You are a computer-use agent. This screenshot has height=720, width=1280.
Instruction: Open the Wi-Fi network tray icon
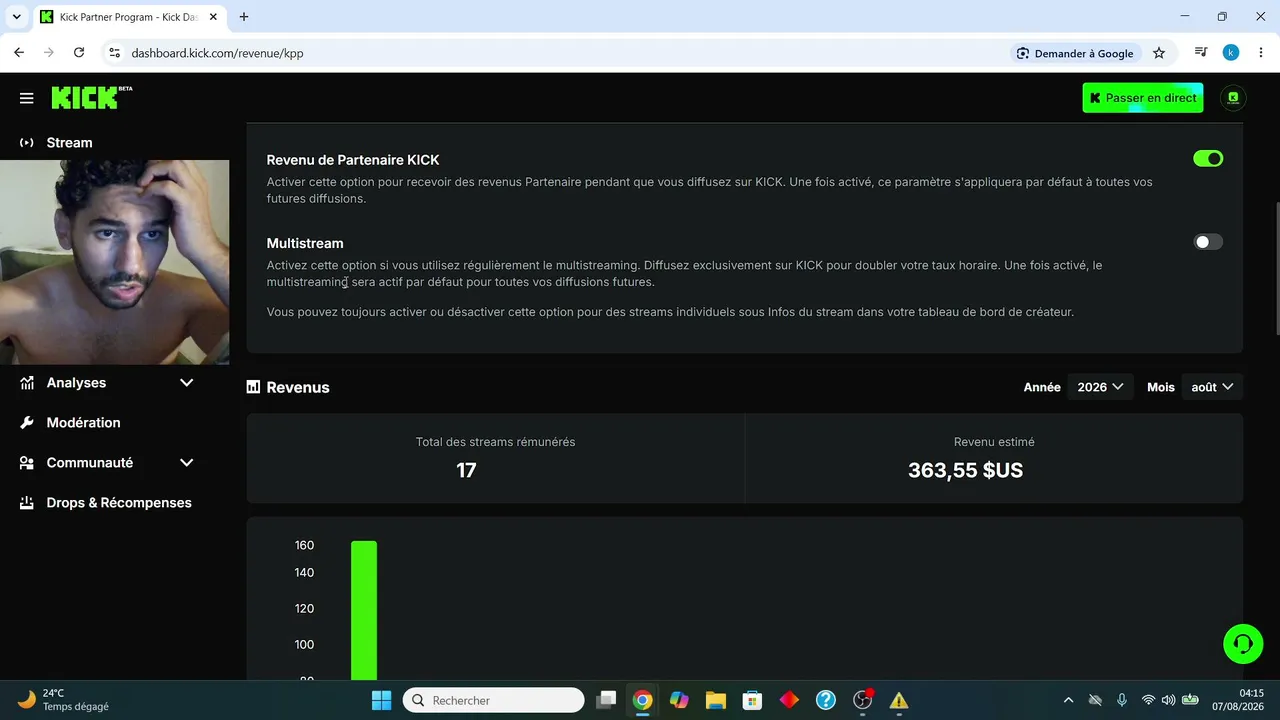[x=1147, y=700]
